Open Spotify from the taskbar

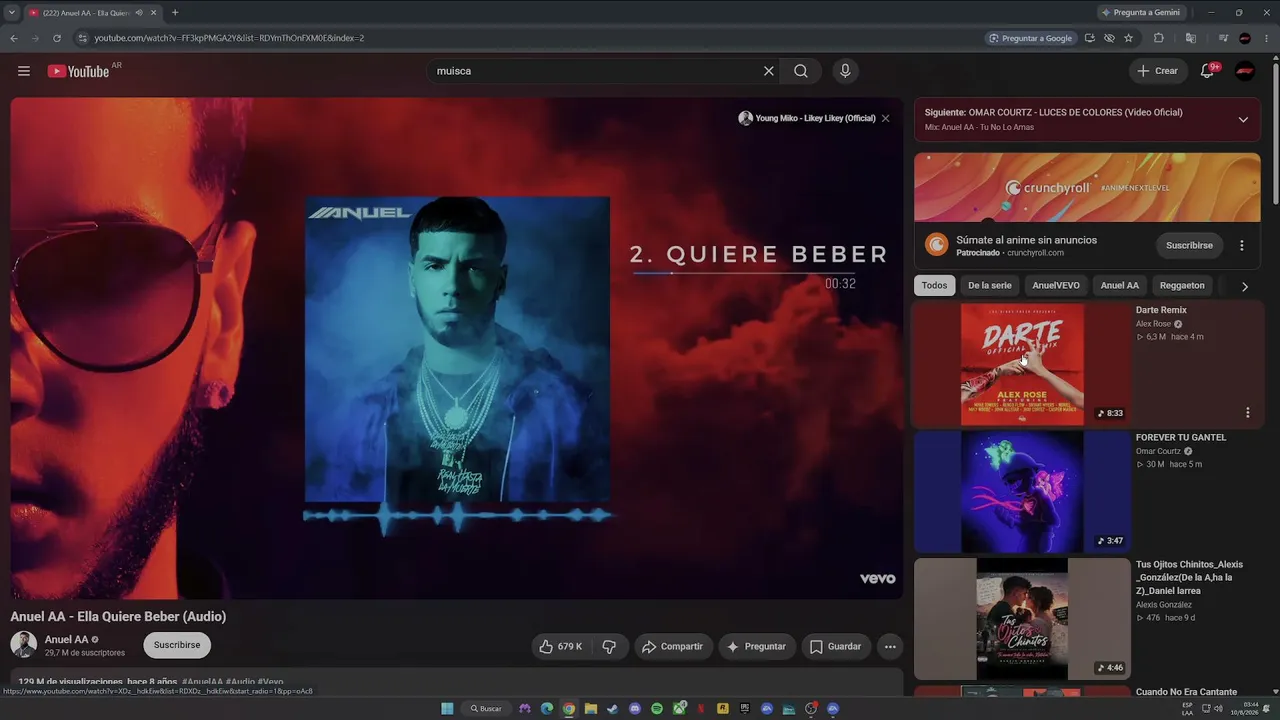point(657,709)
